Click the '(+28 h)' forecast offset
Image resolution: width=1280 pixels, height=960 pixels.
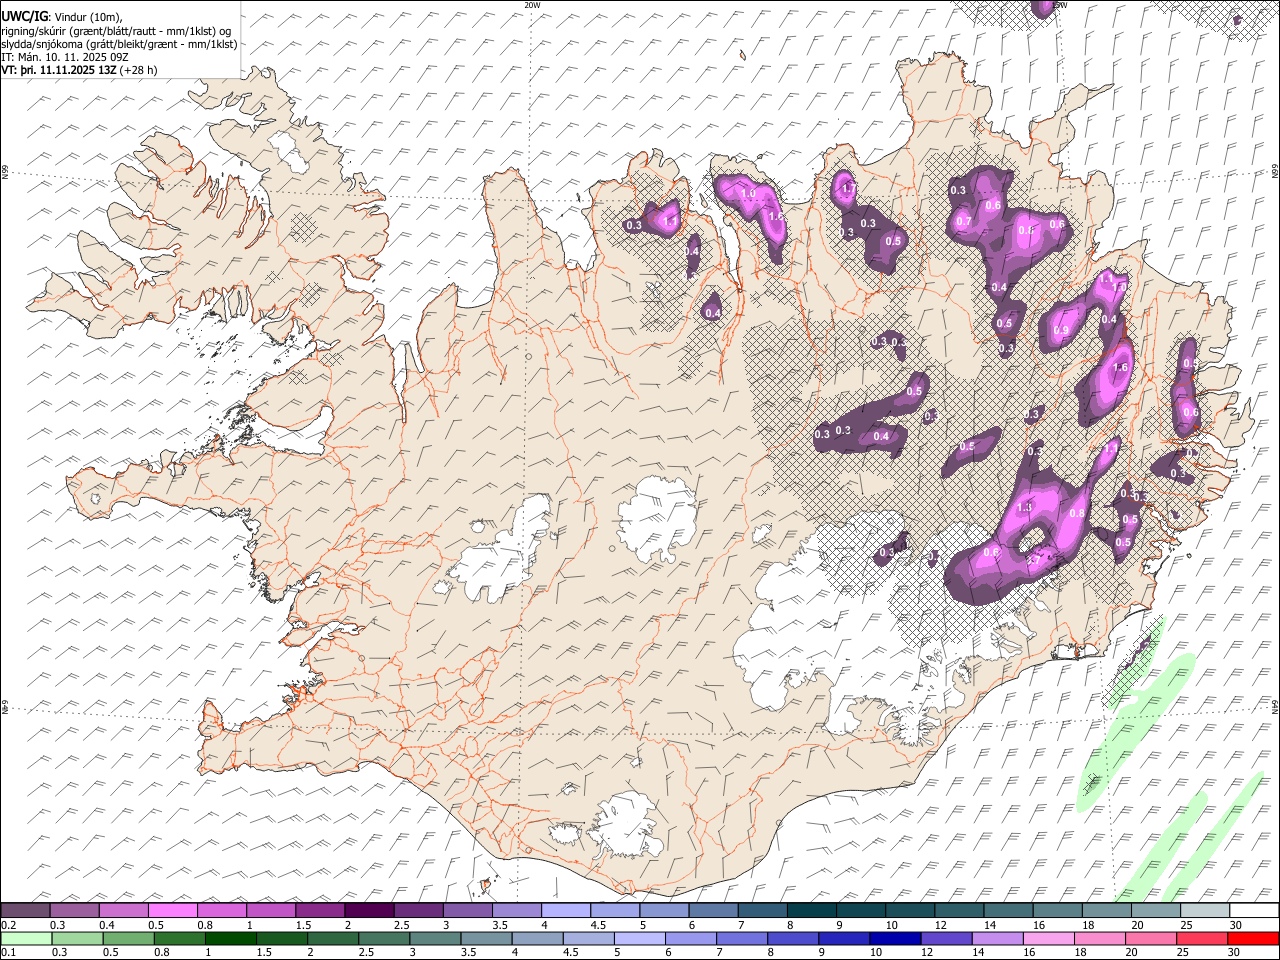pos(138,70)
